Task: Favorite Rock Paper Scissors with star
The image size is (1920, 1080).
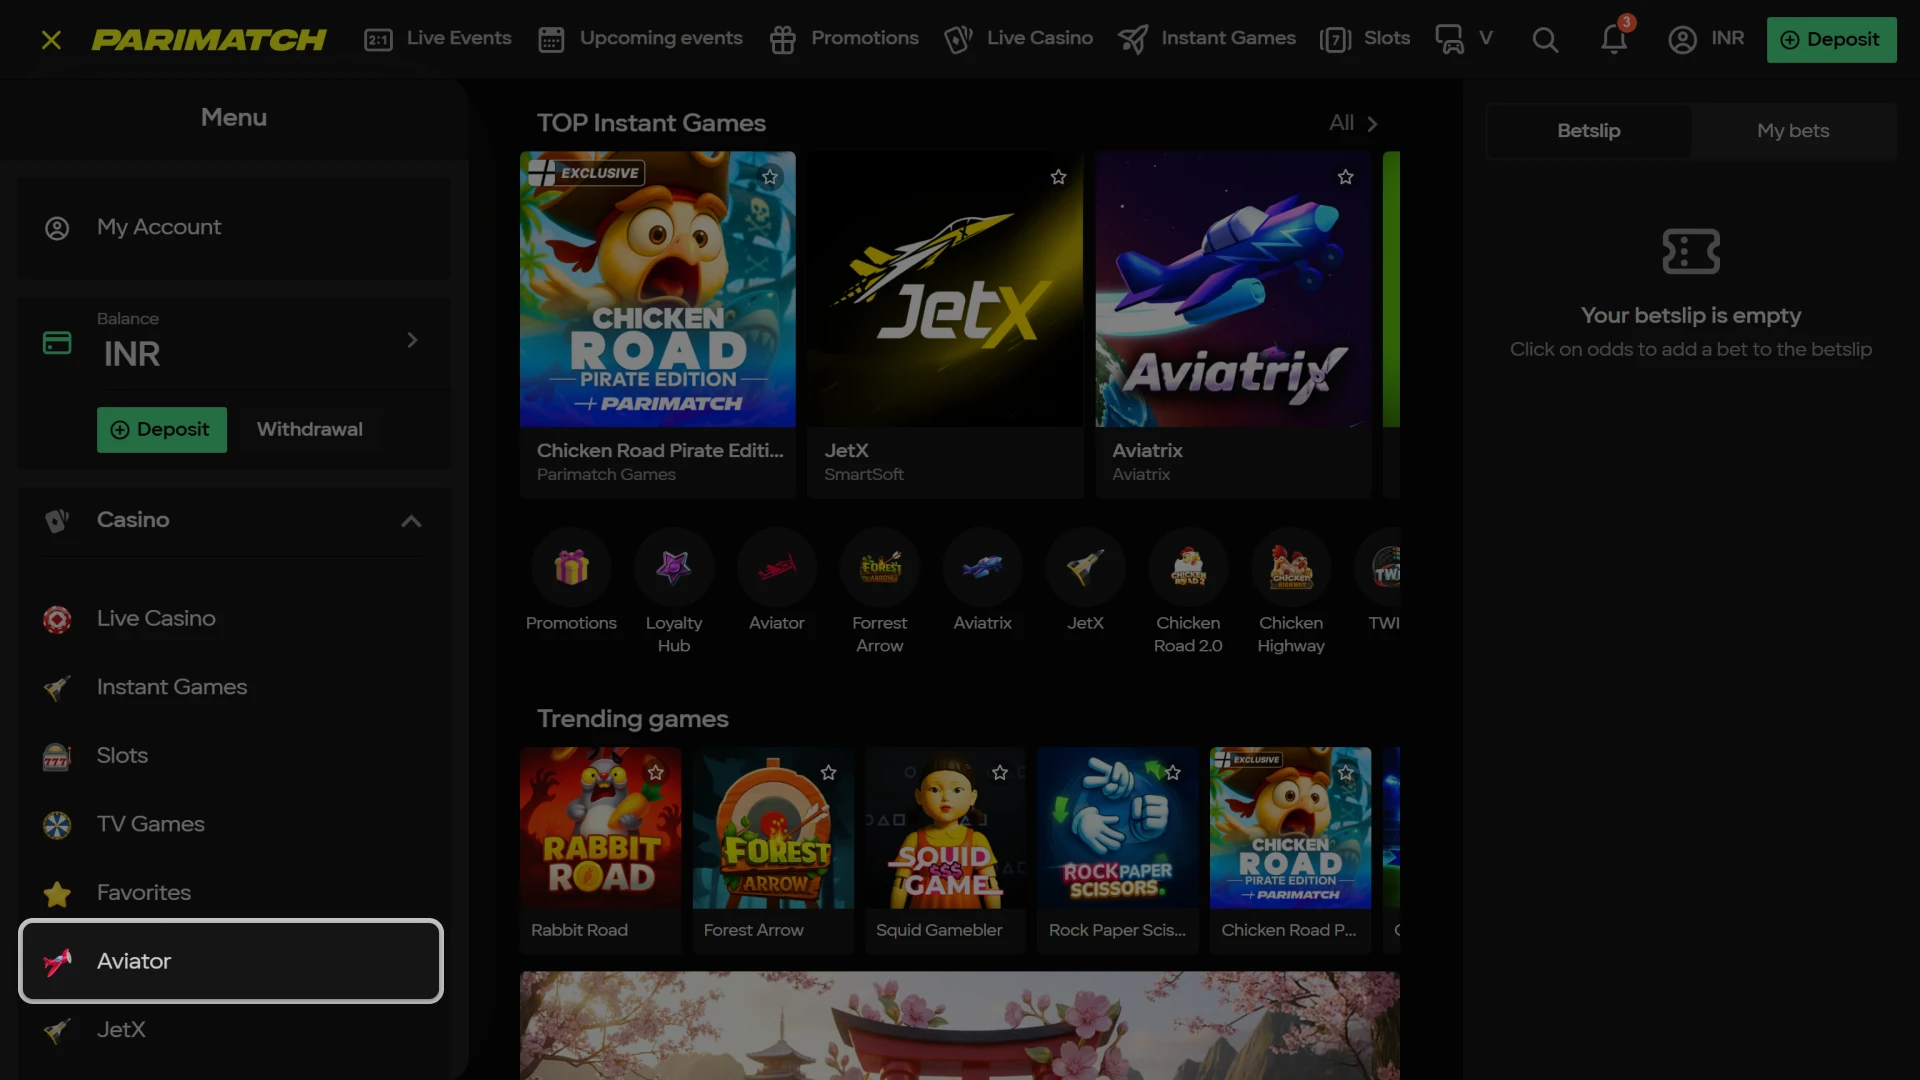Action: [1173, 772]
